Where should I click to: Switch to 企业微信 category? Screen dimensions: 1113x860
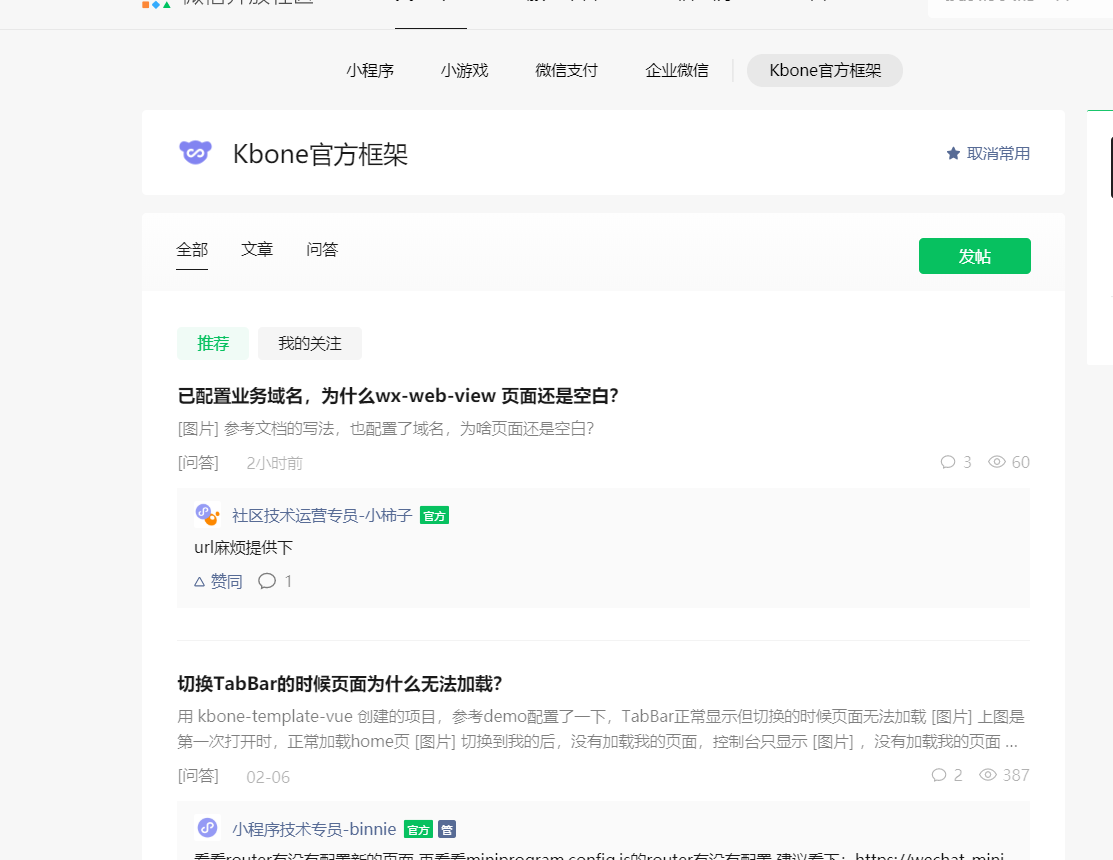point(676,70)
